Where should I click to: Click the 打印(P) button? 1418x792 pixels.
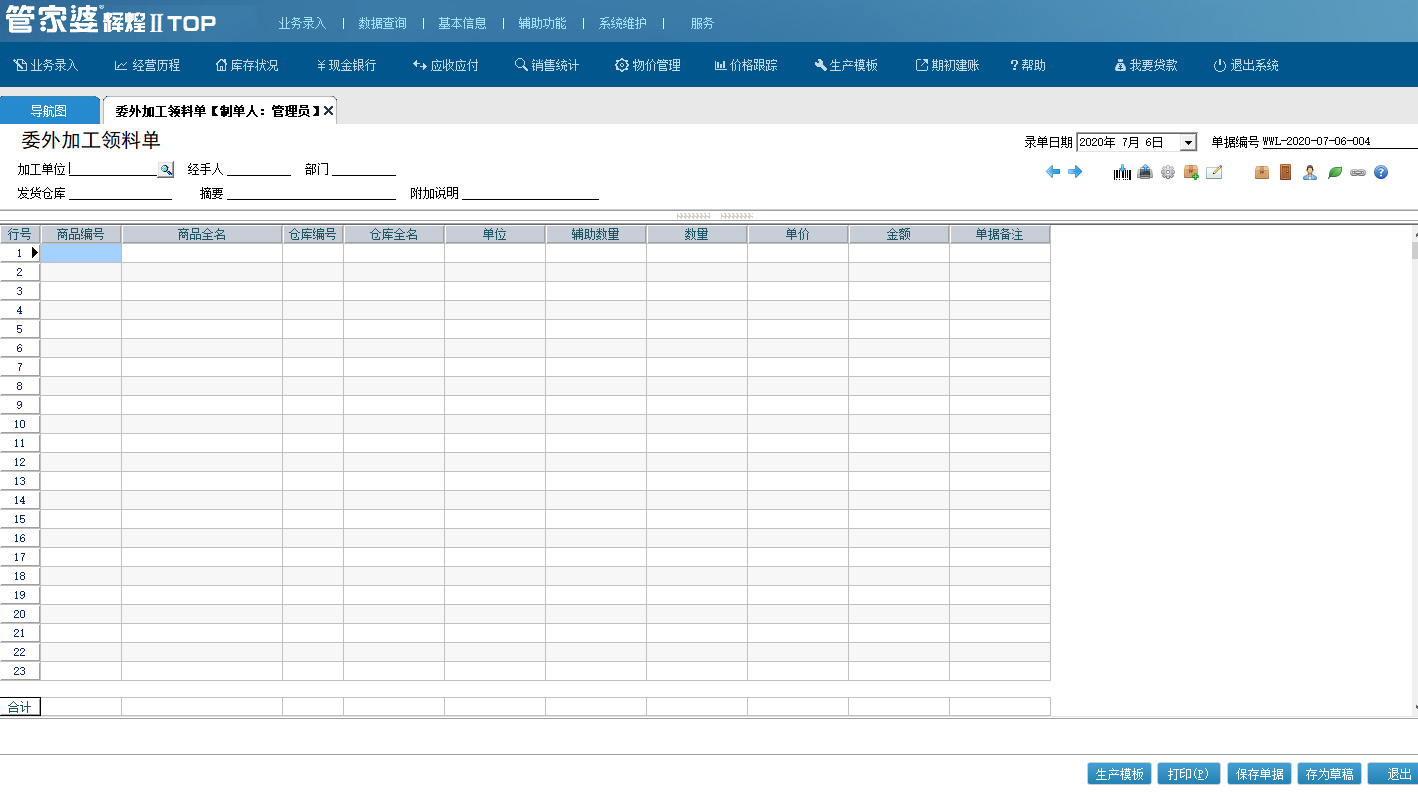tap(1189, 774)
